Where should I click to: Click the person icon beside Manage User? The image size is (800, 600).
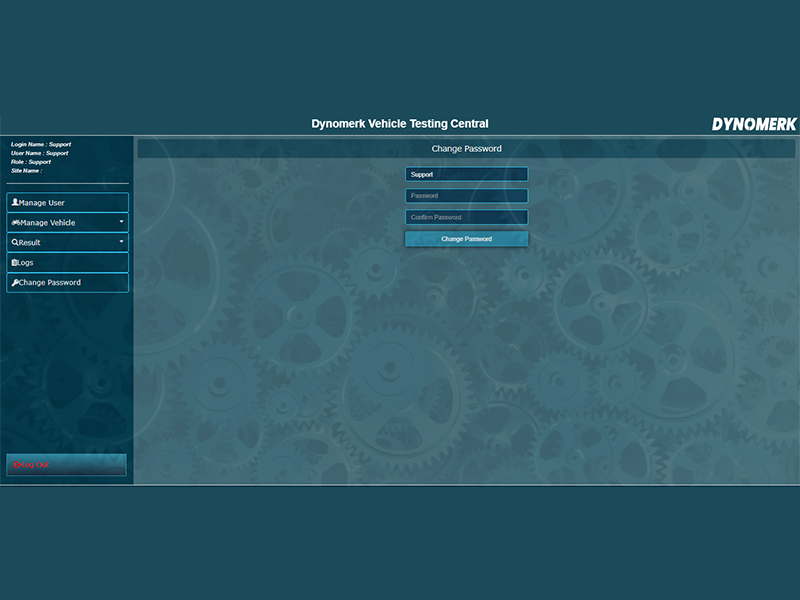click(15, 203)
